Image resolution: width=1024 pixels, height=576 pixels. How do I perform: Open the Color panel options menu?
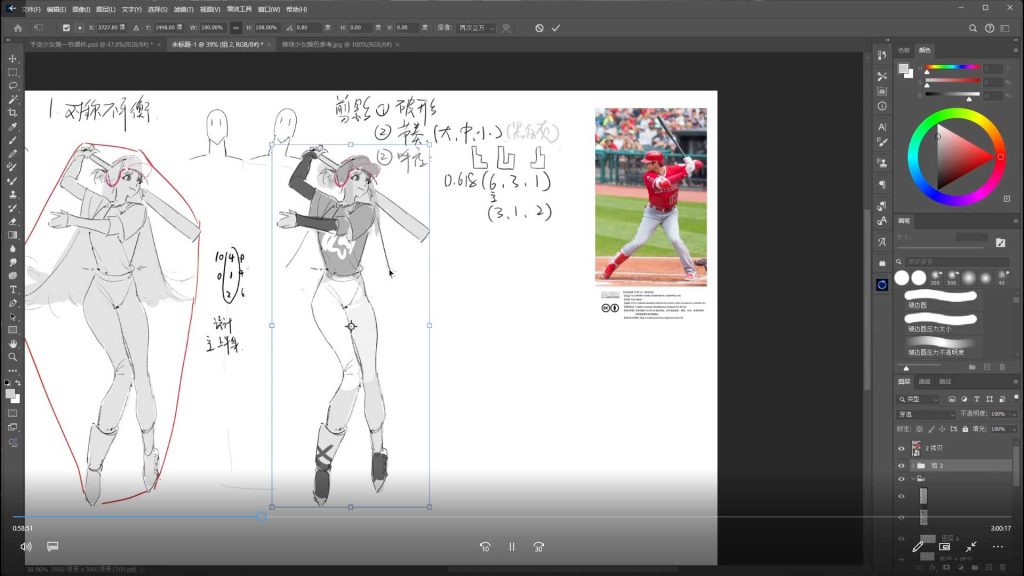(1016, 50)
